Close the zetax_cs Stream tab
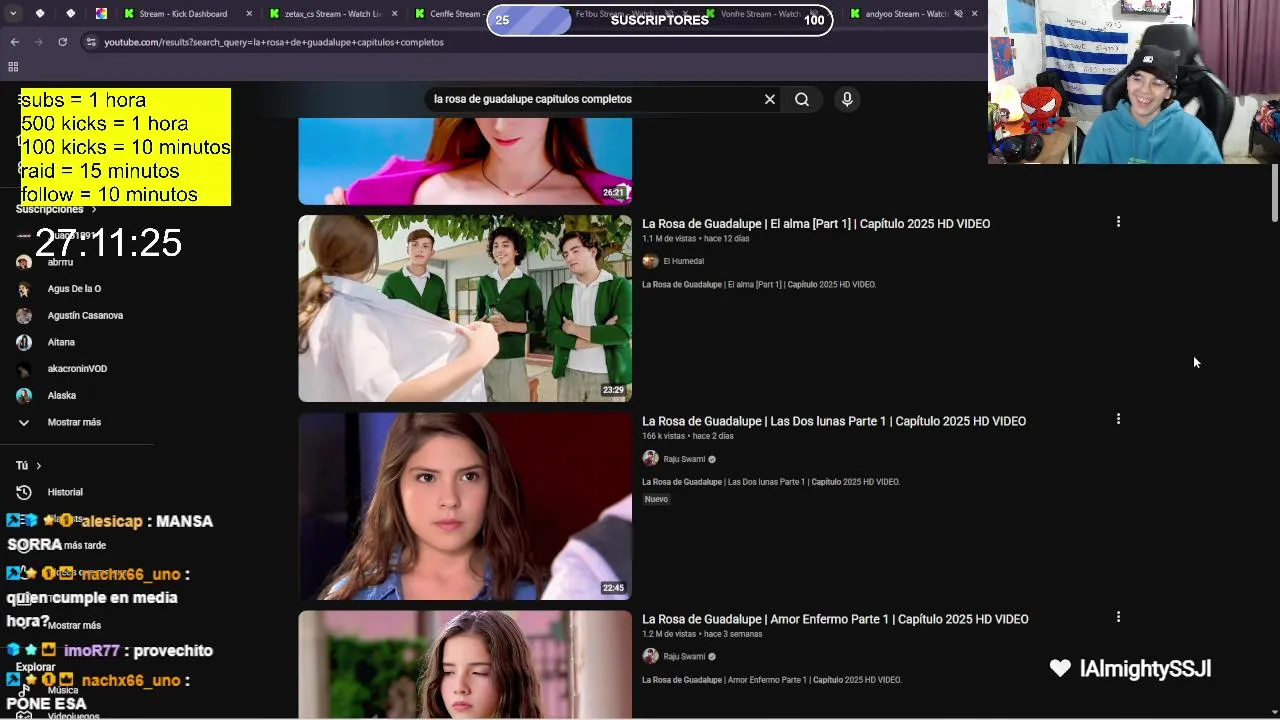 [x=395, y=14]
